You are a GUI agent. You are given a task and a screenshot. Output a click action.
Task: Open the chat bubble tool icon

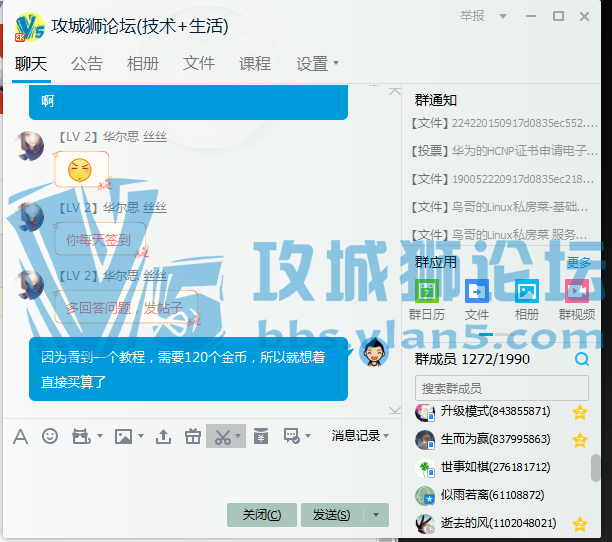coord(292,436)
